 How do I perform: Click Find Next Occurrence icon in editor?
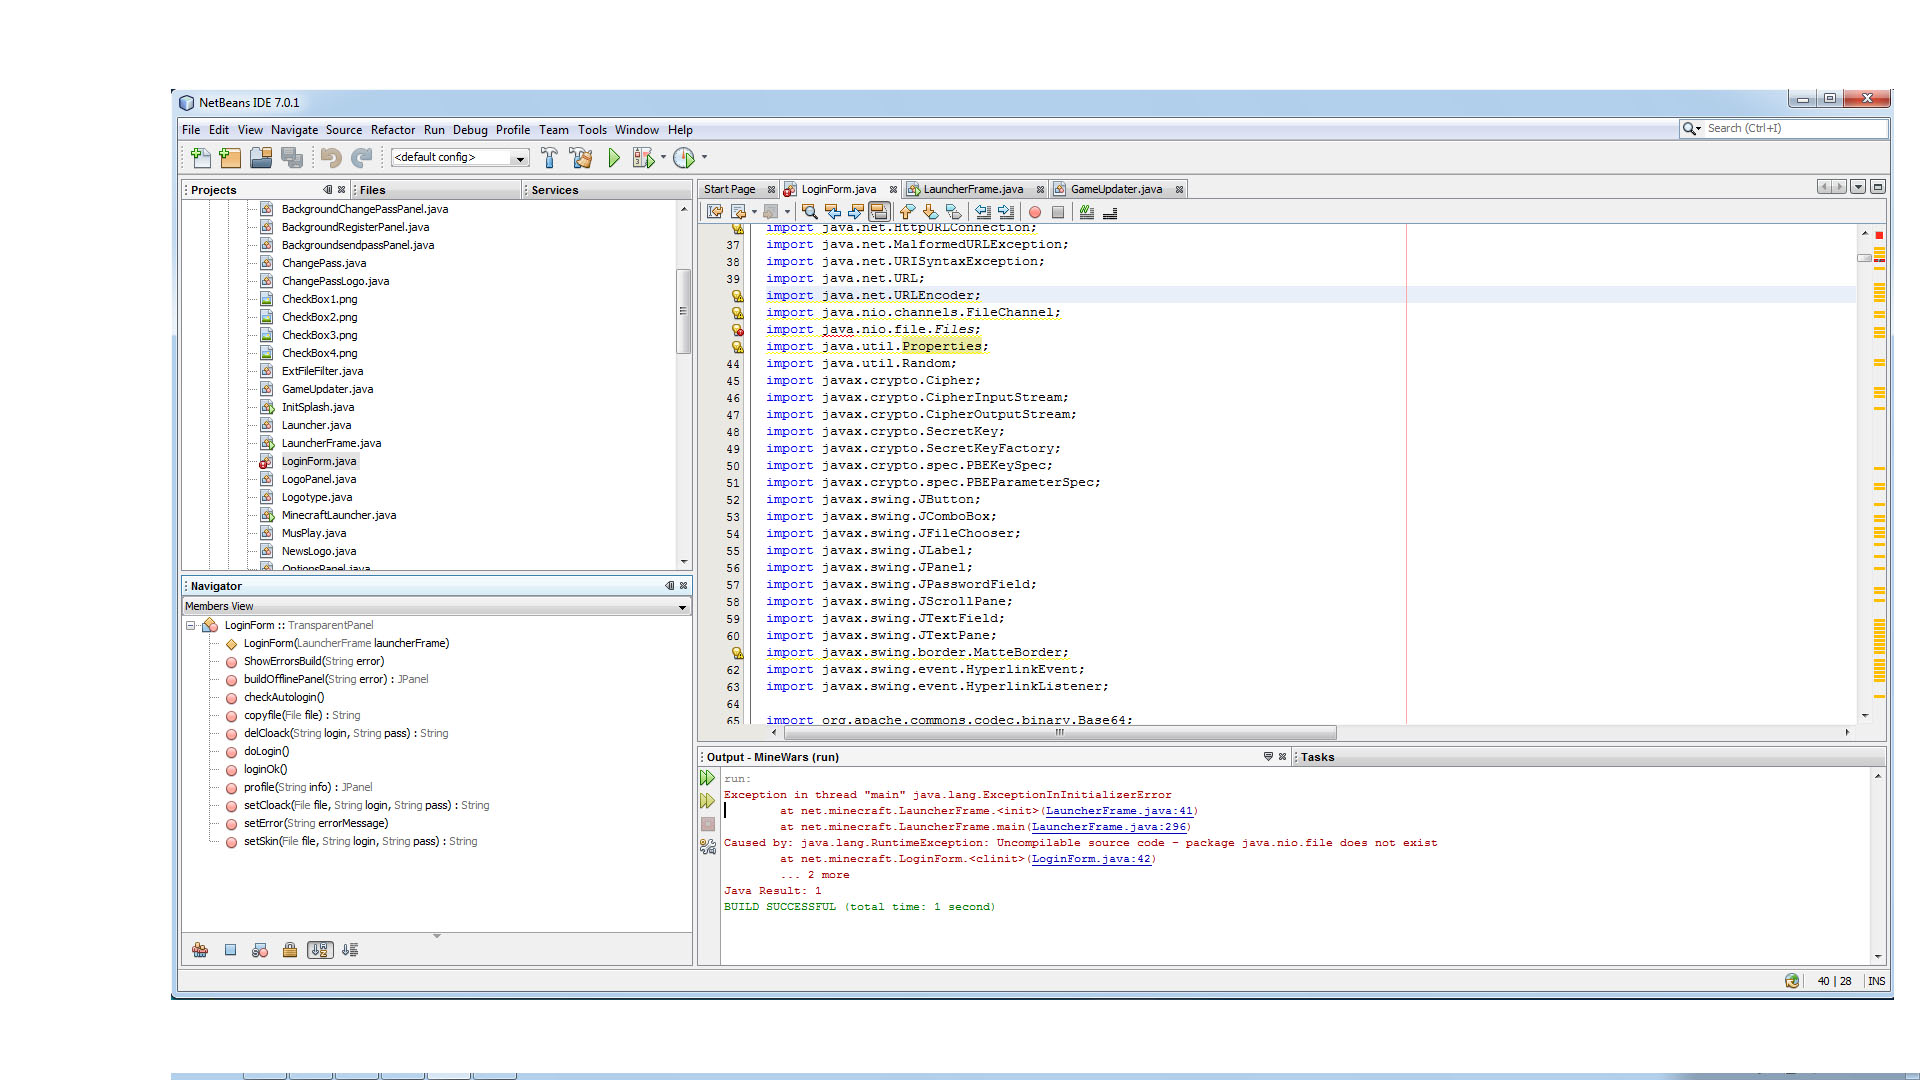point(855,212)
